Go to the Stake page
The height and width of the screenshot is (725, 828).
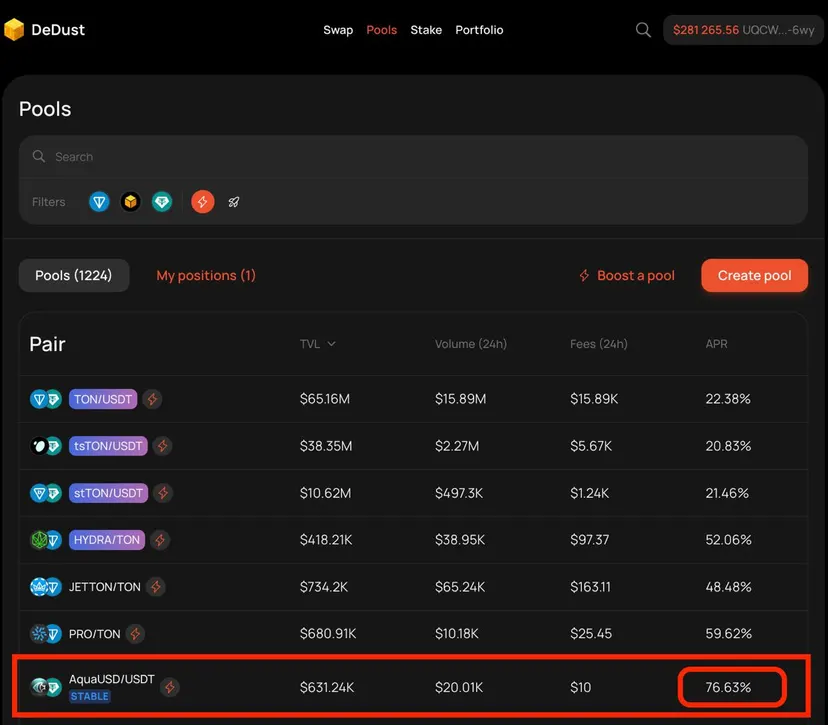pyautogui.click(x=426, y=30)
